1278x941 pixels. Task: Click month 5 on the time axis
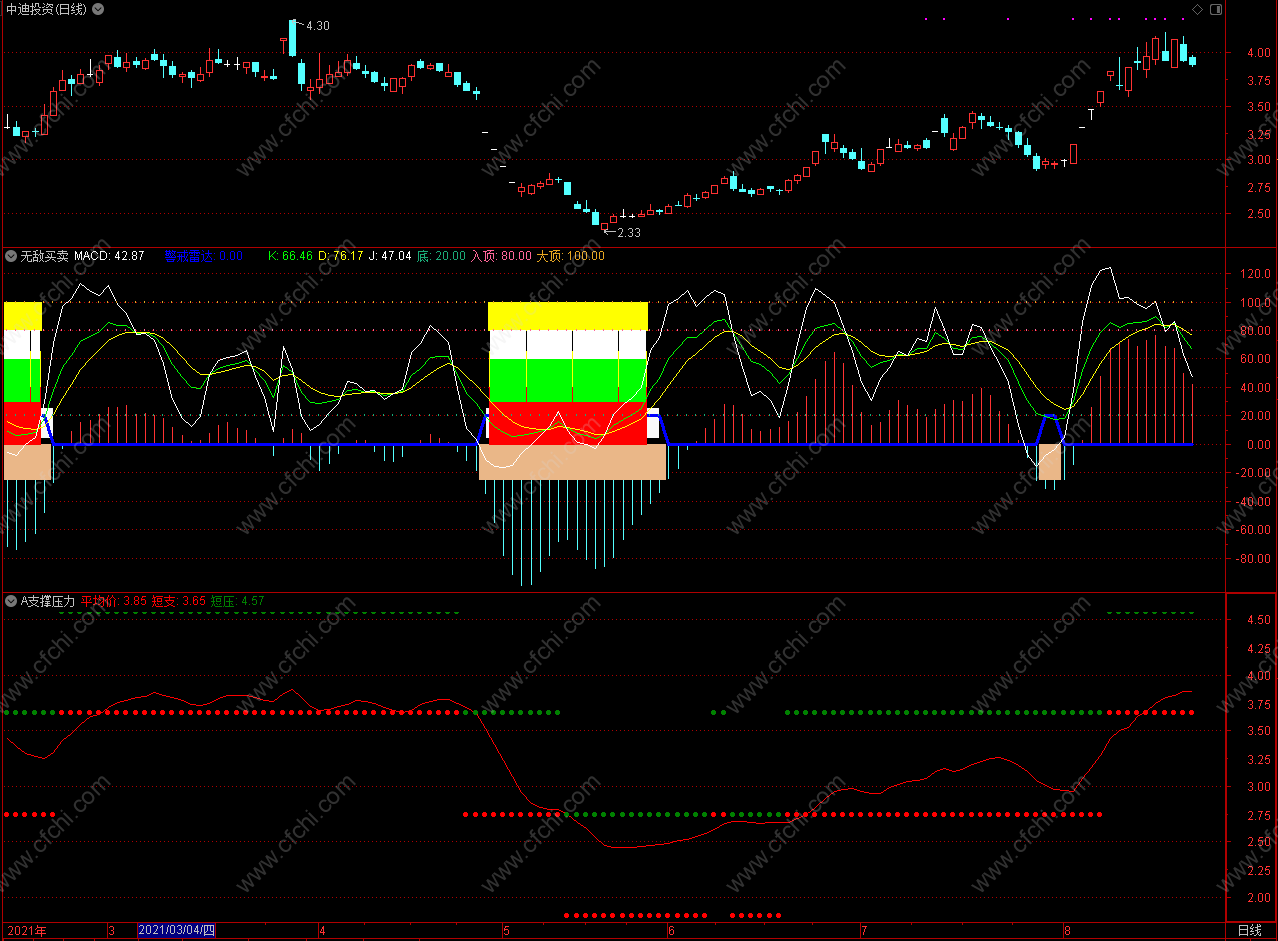506,931
